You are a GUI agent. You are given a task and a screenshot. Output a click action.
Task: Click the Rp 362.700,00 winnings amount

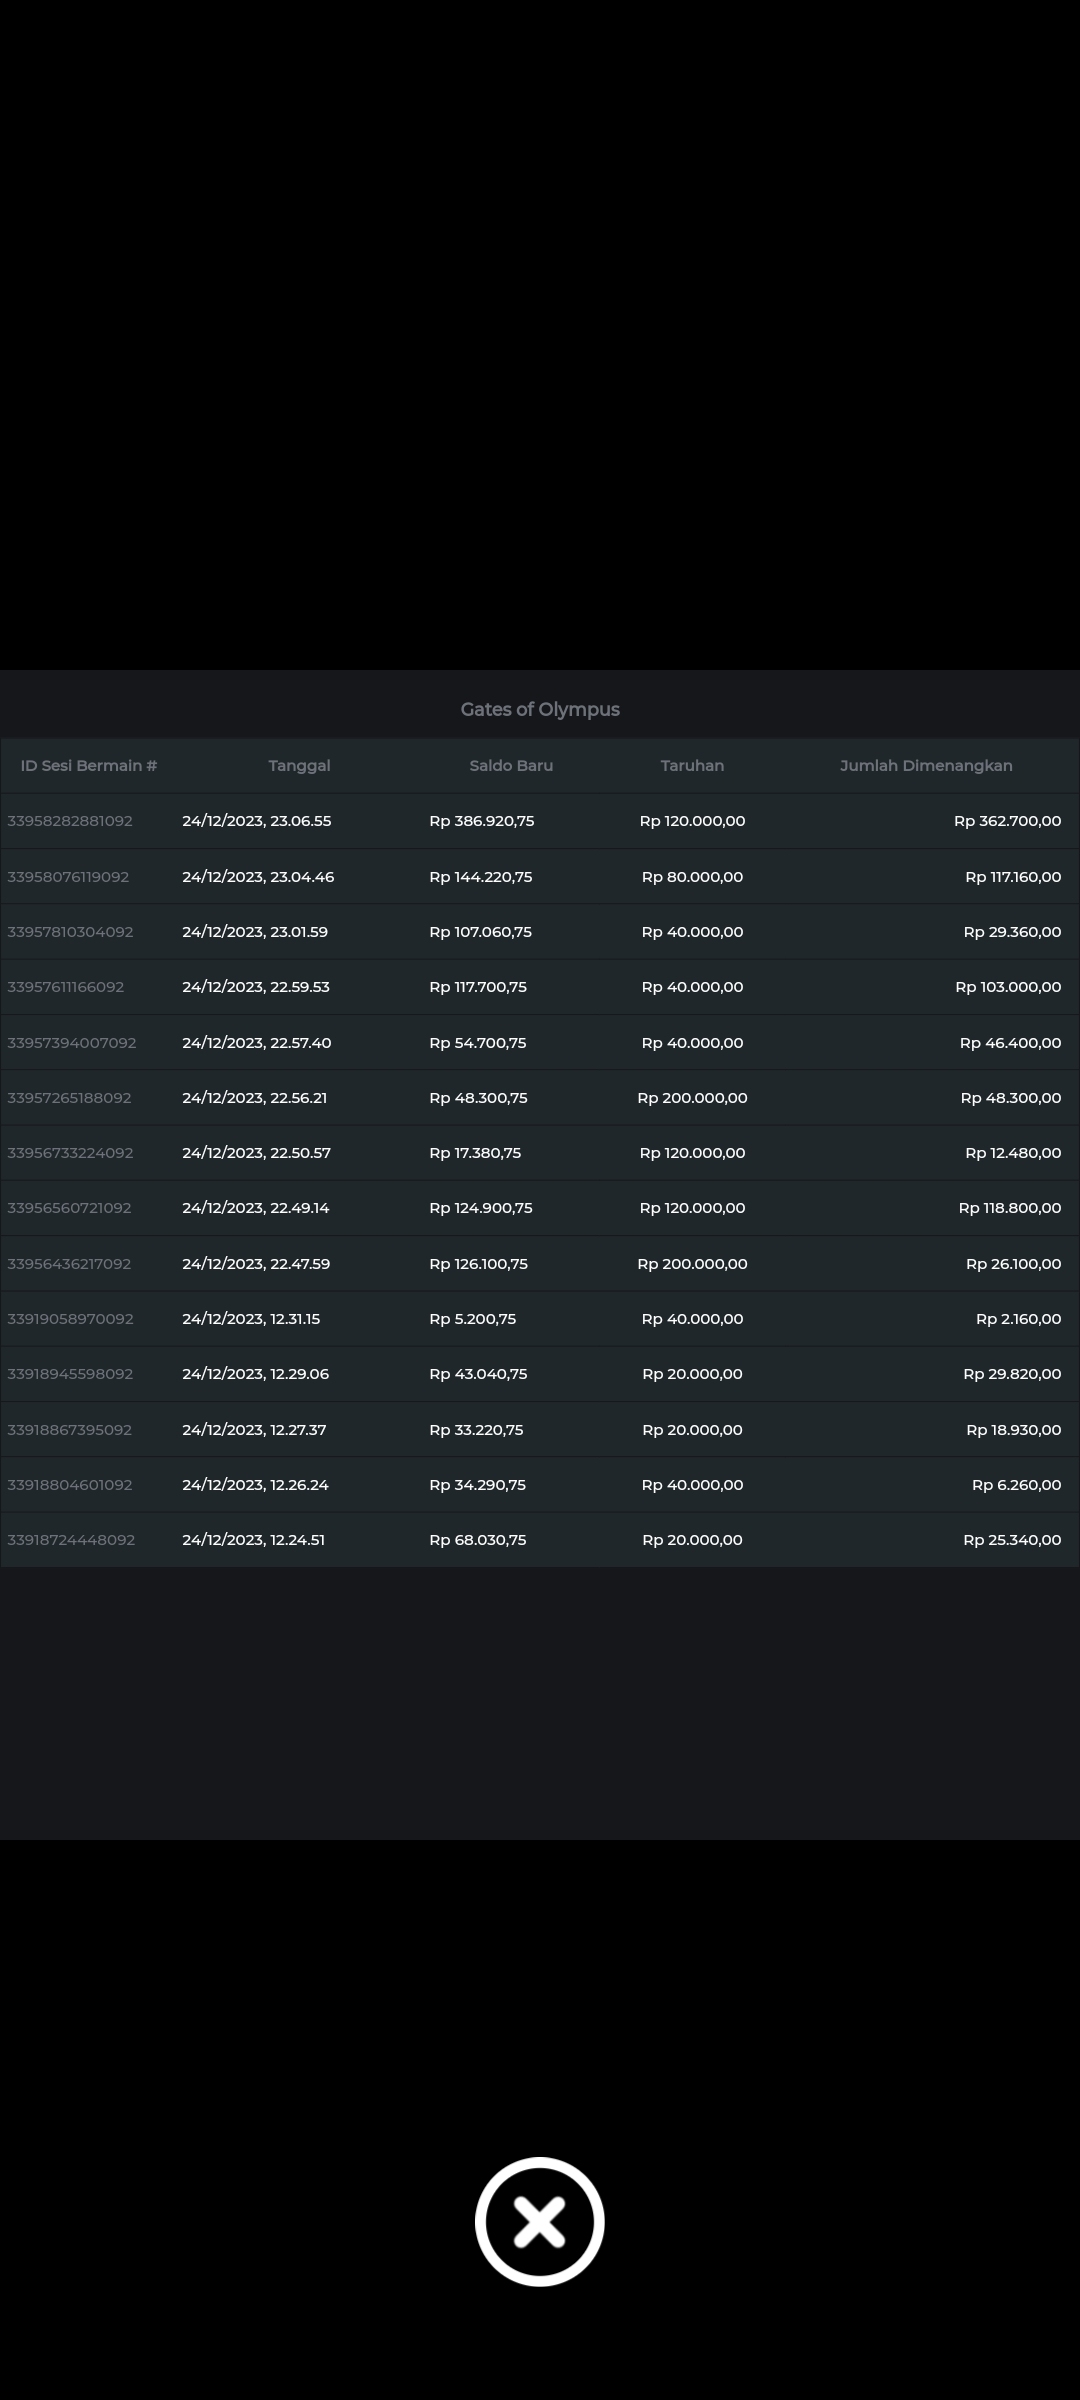(1007, 821)
